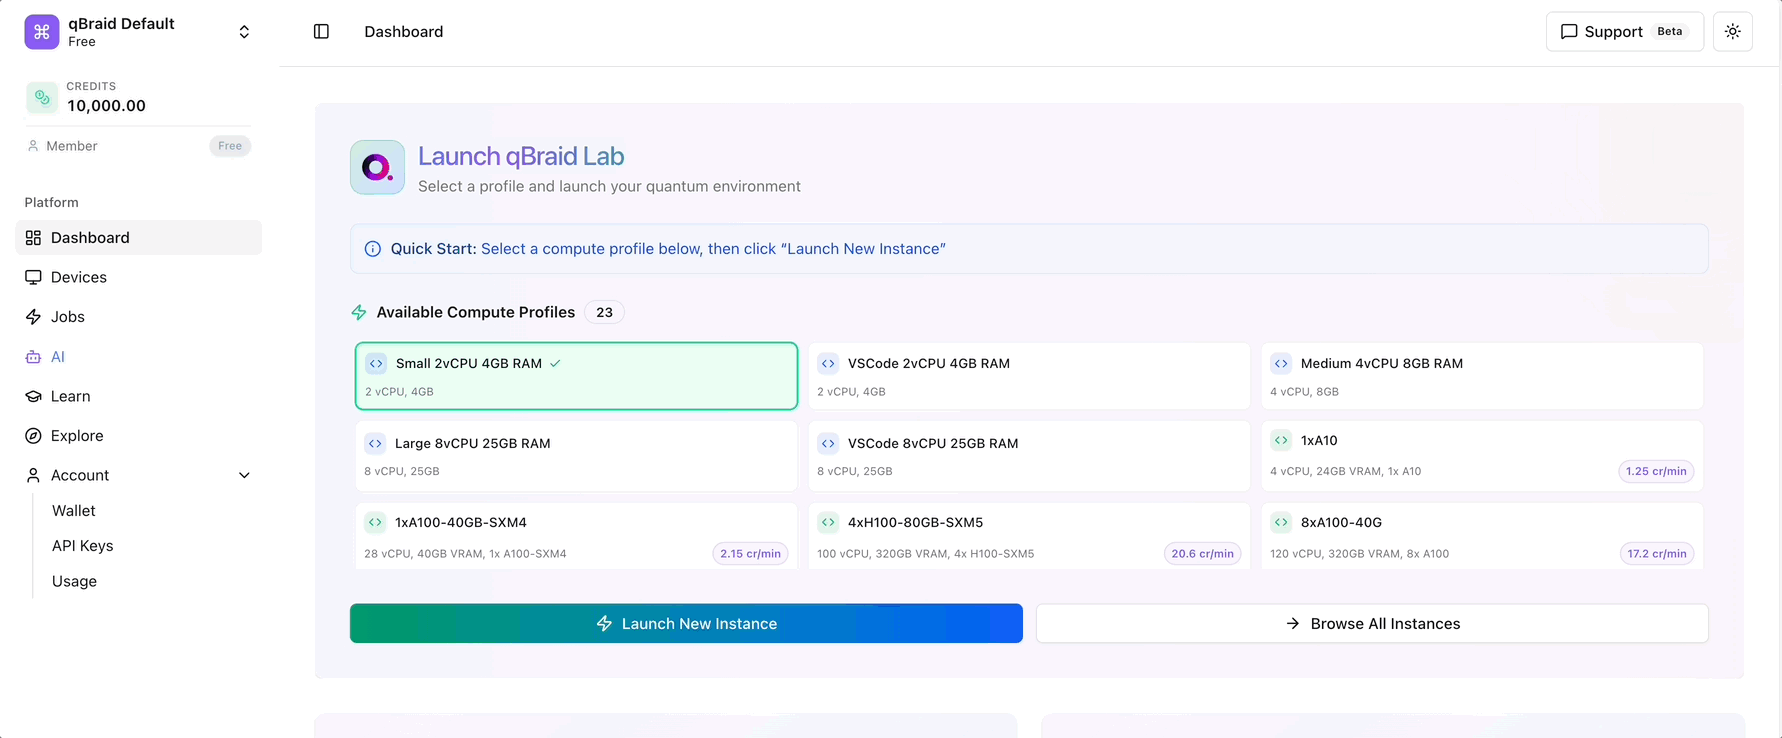Click the 1.25 cr/min price badge
This screenshot has height=738, width=1782.
[x=1656, y=471]
